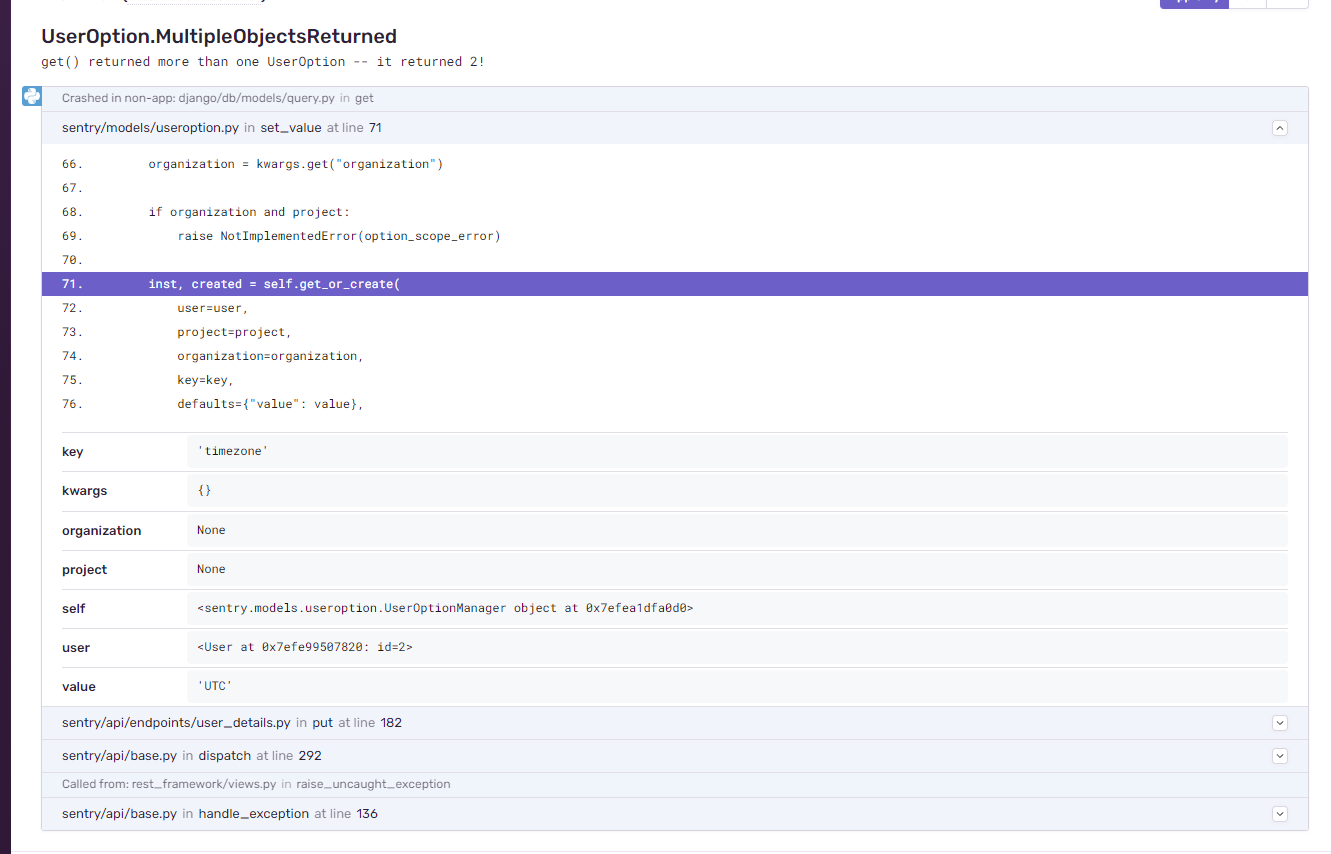Image resolution: width=1331 pixels, height=854 pixels.
Task: Click line number 66 in the code view
Action: 71,164
